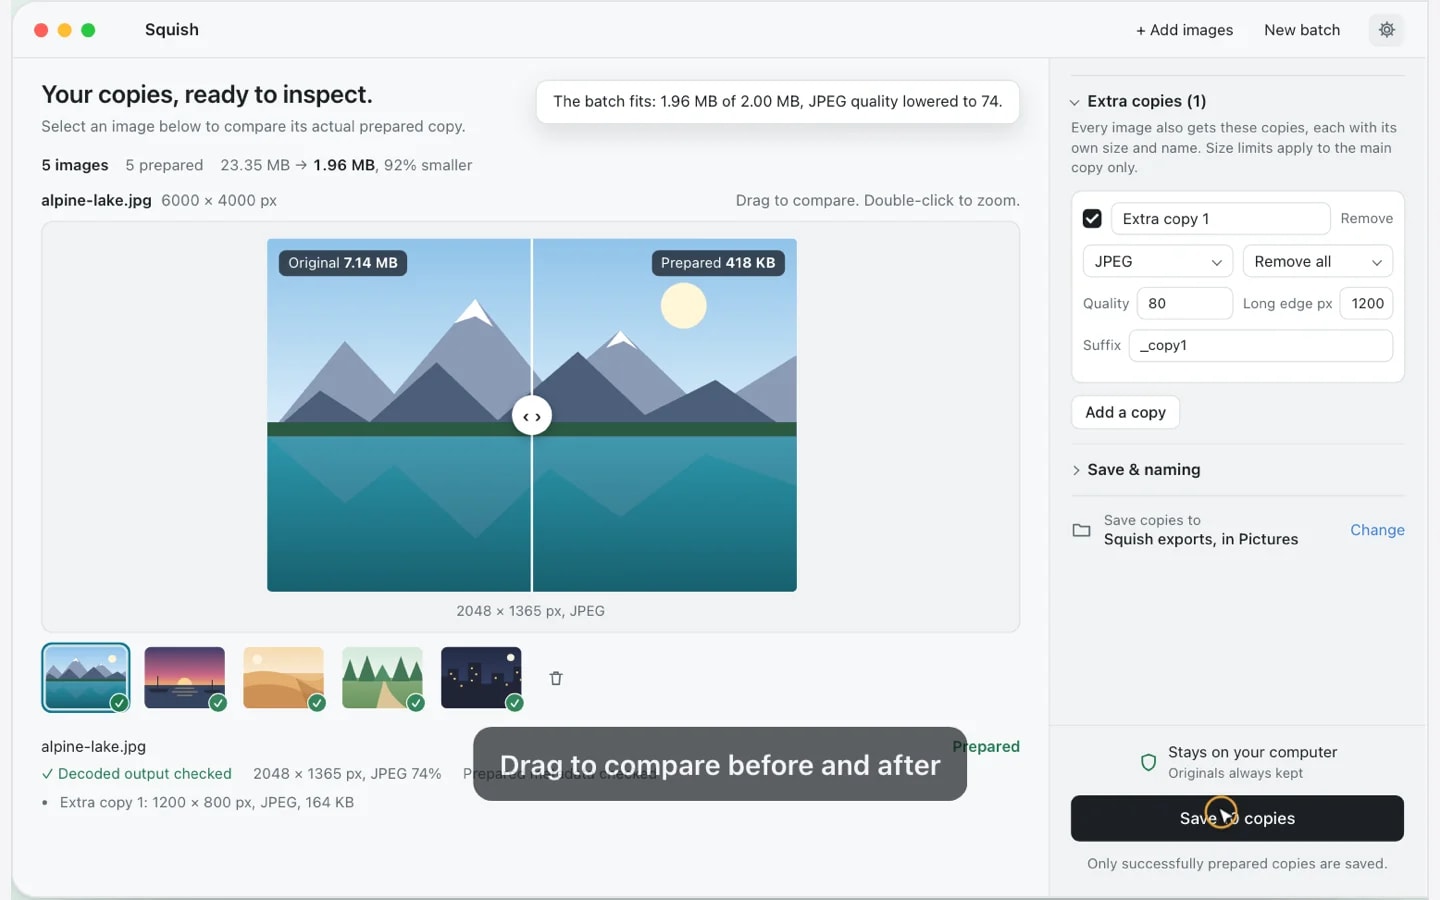Select the green forest thumbnail
1440x900 pixels.
pos(383,677)
